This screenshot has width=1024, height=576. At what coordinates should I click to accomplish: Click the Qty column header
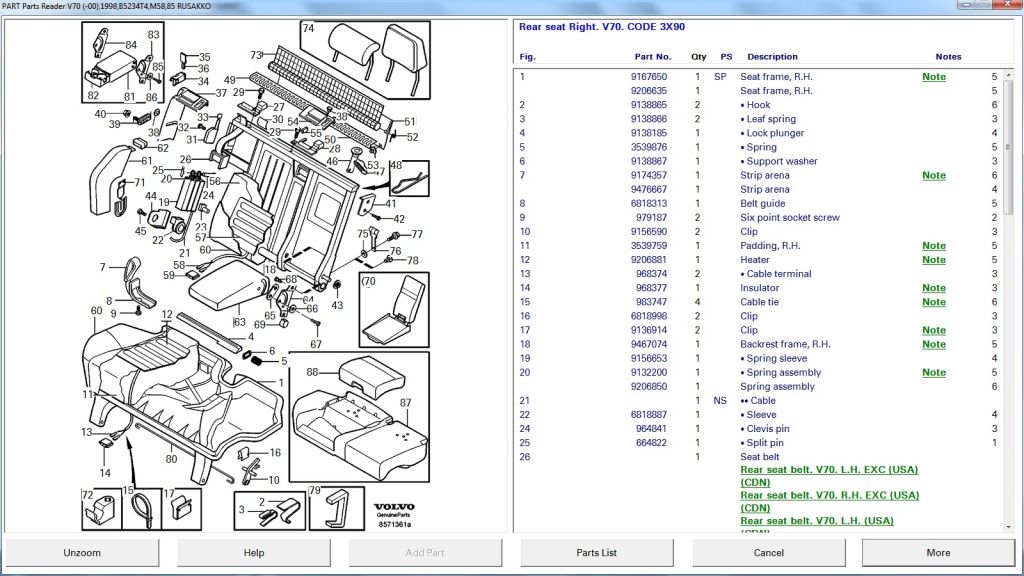pyautogui.click(x=699, y=57)
